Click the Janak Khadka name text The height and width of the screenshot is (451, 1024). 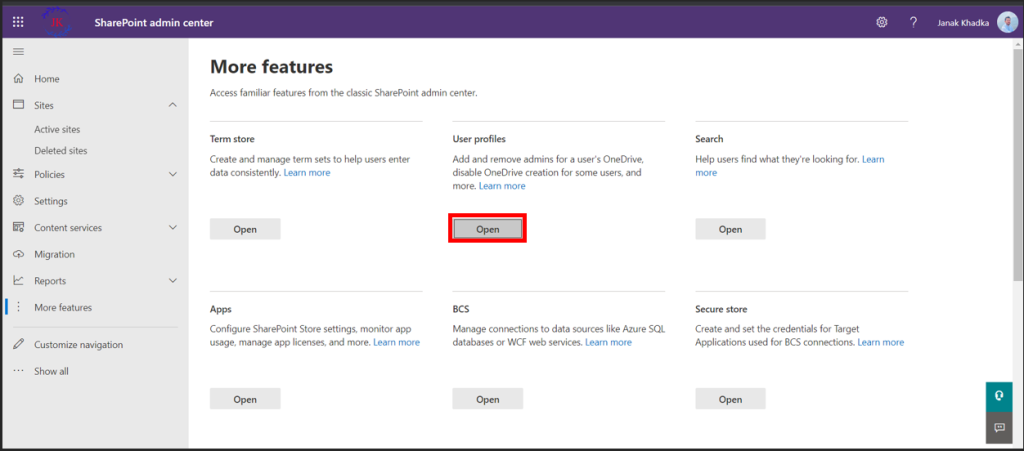[x=963, y=23]
